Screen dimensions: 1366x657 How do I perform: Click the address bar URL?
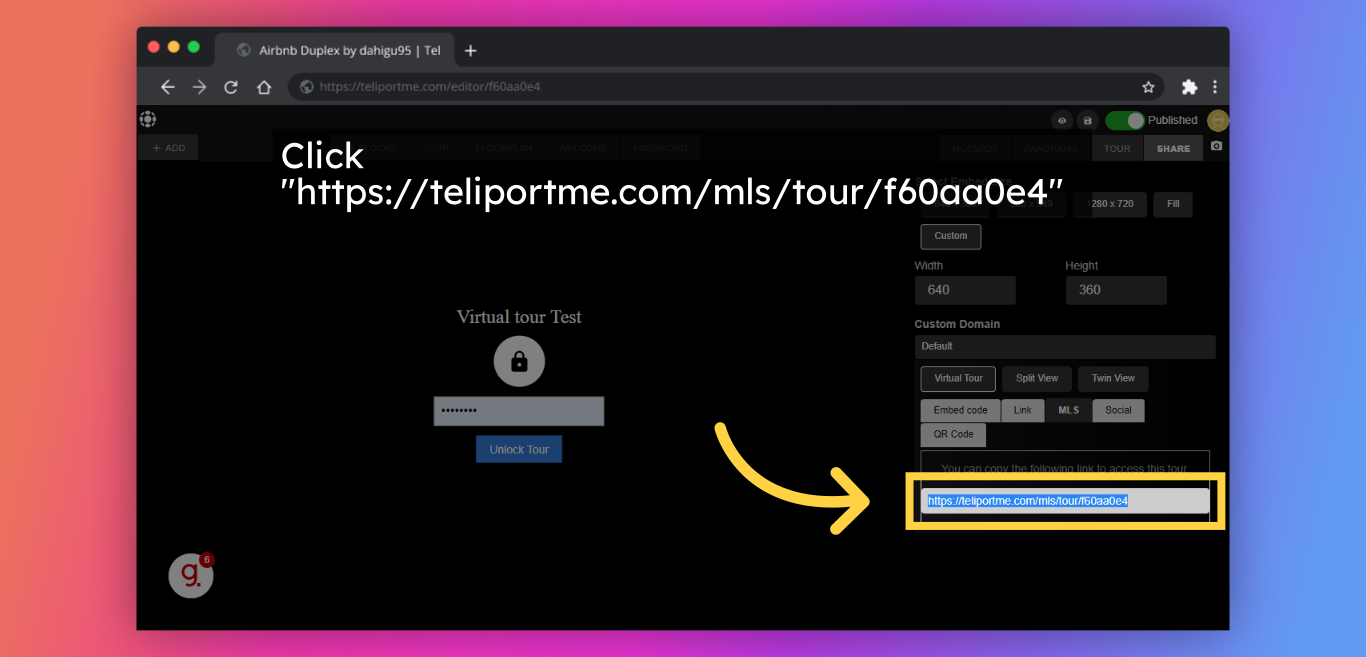click(x=430, y=87)
